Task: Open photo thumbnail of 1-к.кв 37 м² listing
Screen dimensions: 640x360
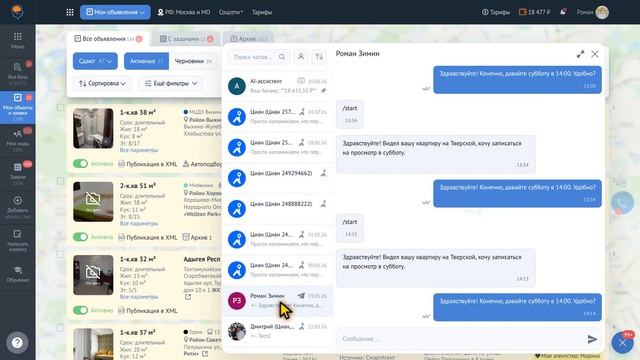Action: (93, 344)
